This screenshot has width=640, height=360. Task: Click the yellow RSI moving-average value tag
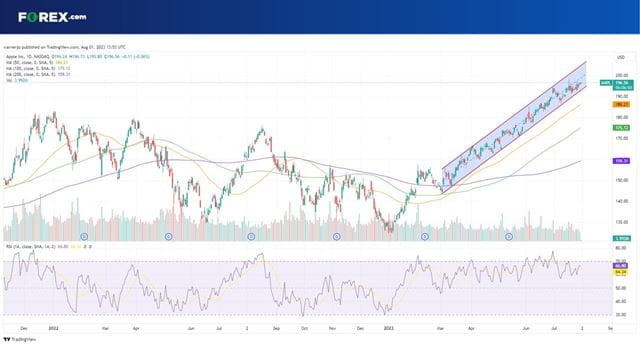pos(620,271)
